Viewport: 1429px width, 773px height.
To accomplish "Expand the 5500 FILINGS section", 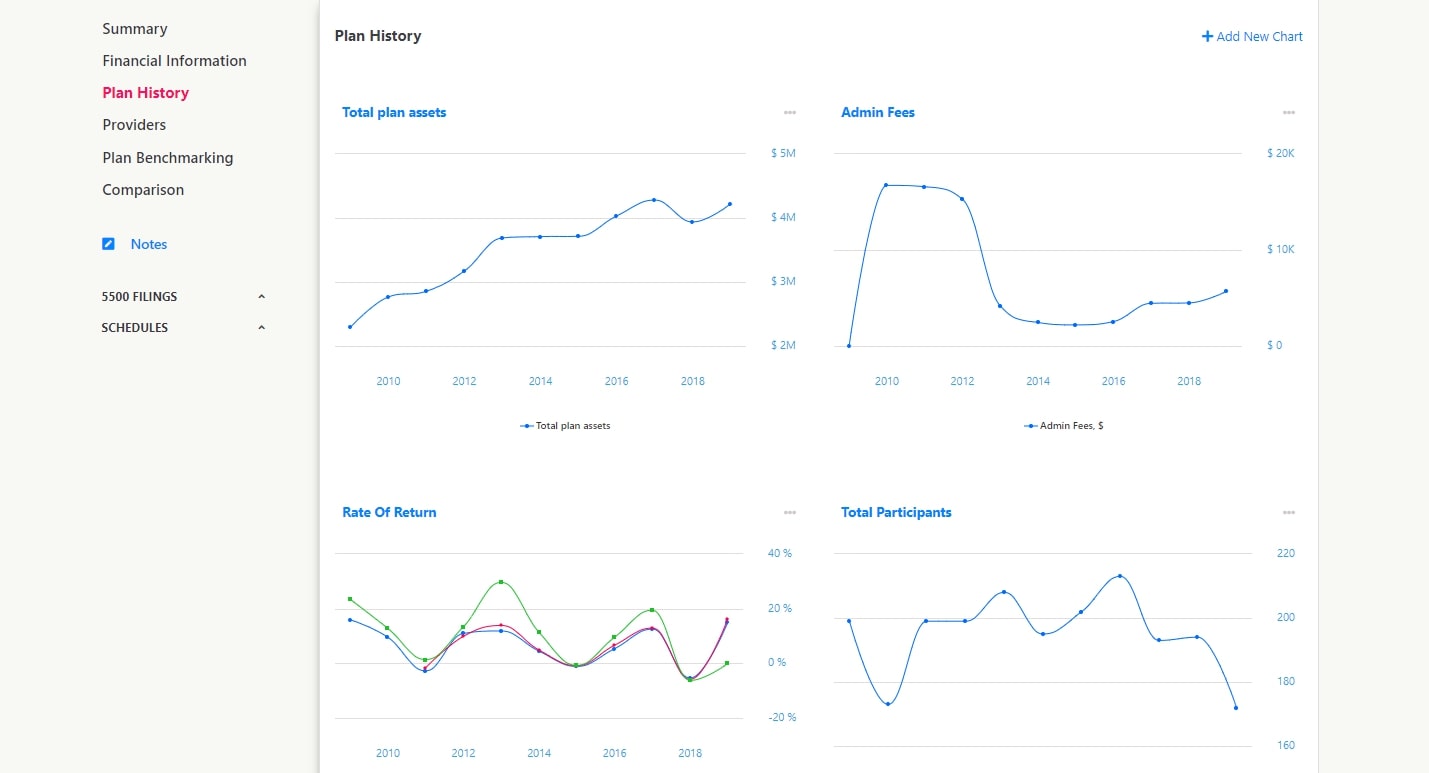I will pyautogui.click(x=261, y=297).
